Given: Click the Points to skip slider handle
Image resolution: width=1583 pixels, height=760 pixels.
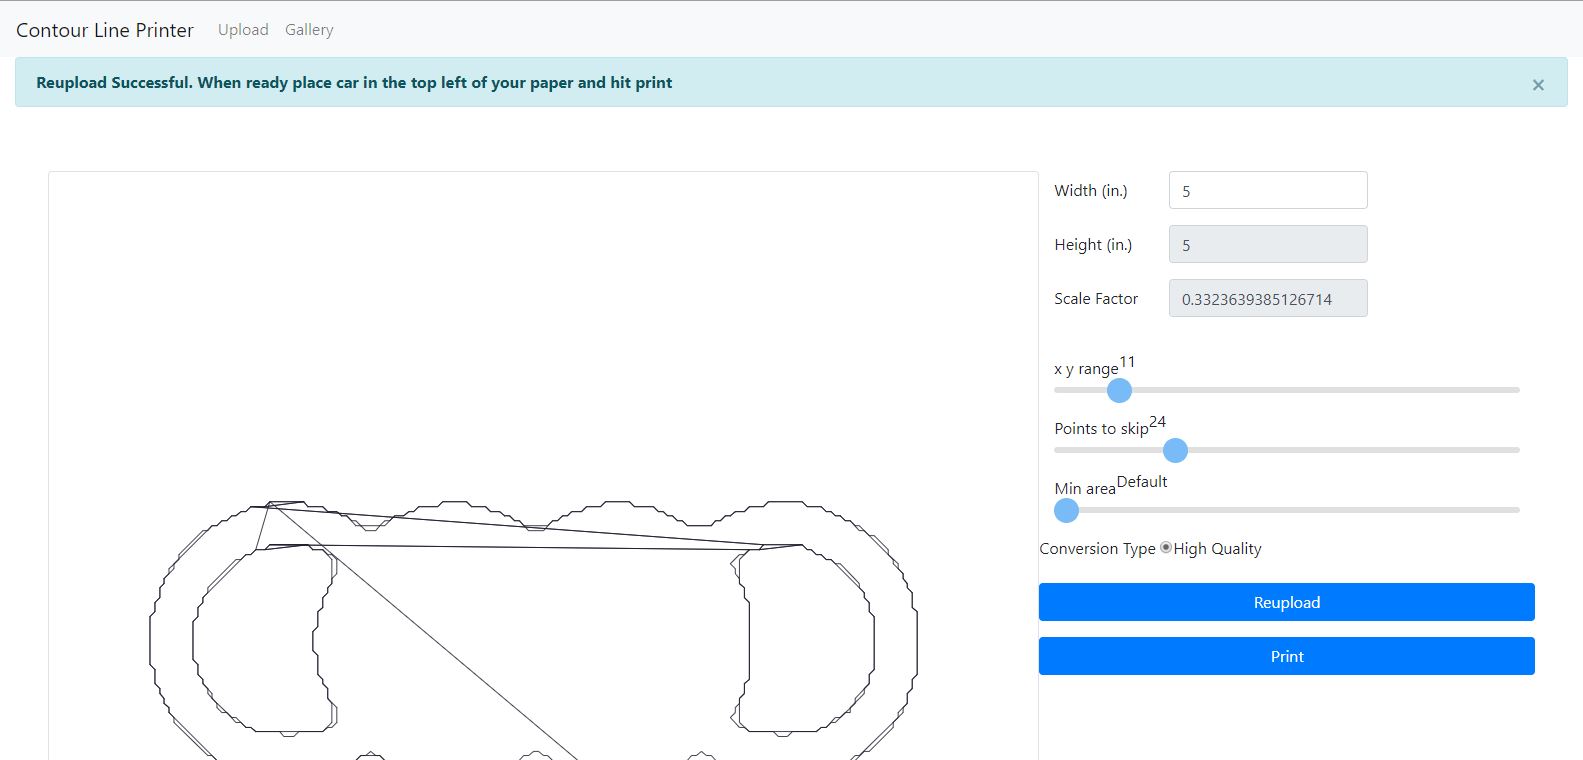Looking at the screenshot, I should 1176,450.
